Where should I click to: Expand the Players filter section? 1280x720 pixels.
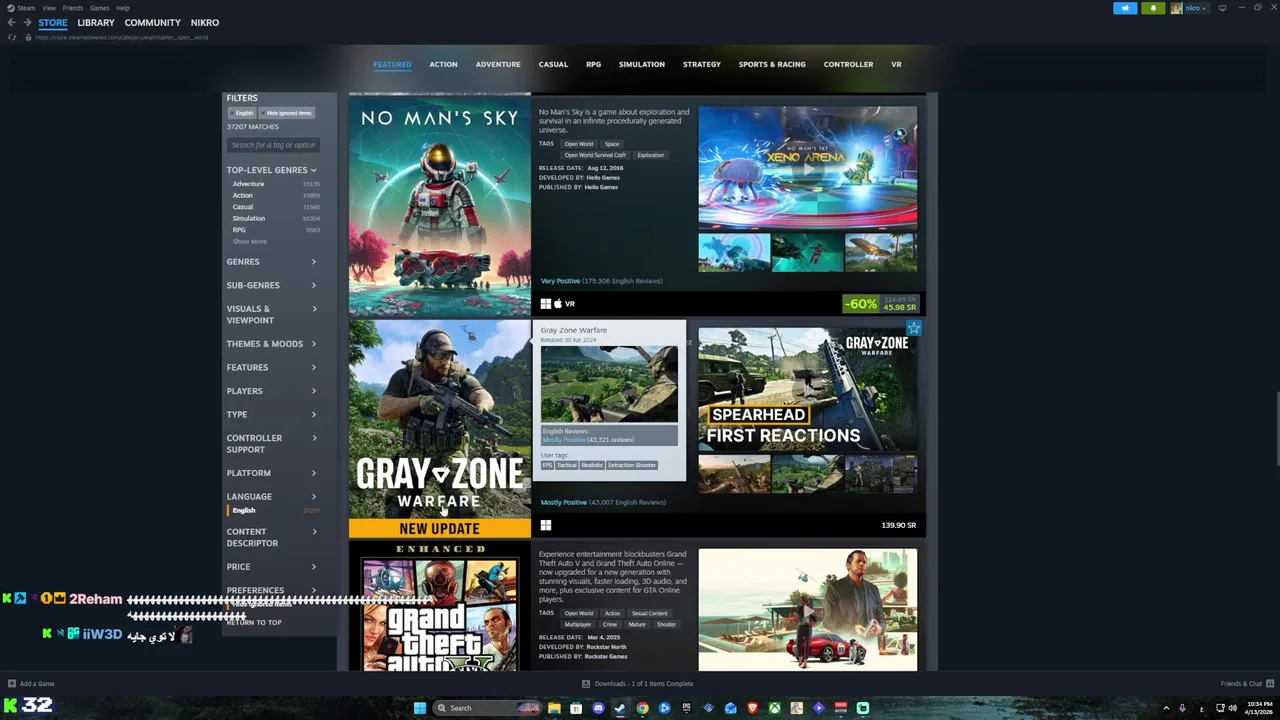271,391
